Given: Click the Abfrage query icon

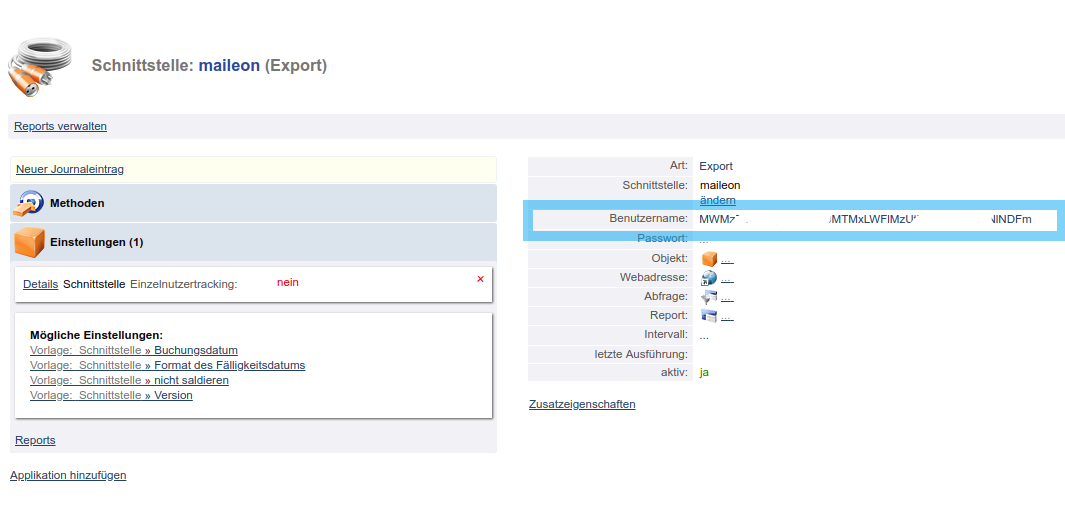Looking at the screenshot, I should tap(709, 297).
